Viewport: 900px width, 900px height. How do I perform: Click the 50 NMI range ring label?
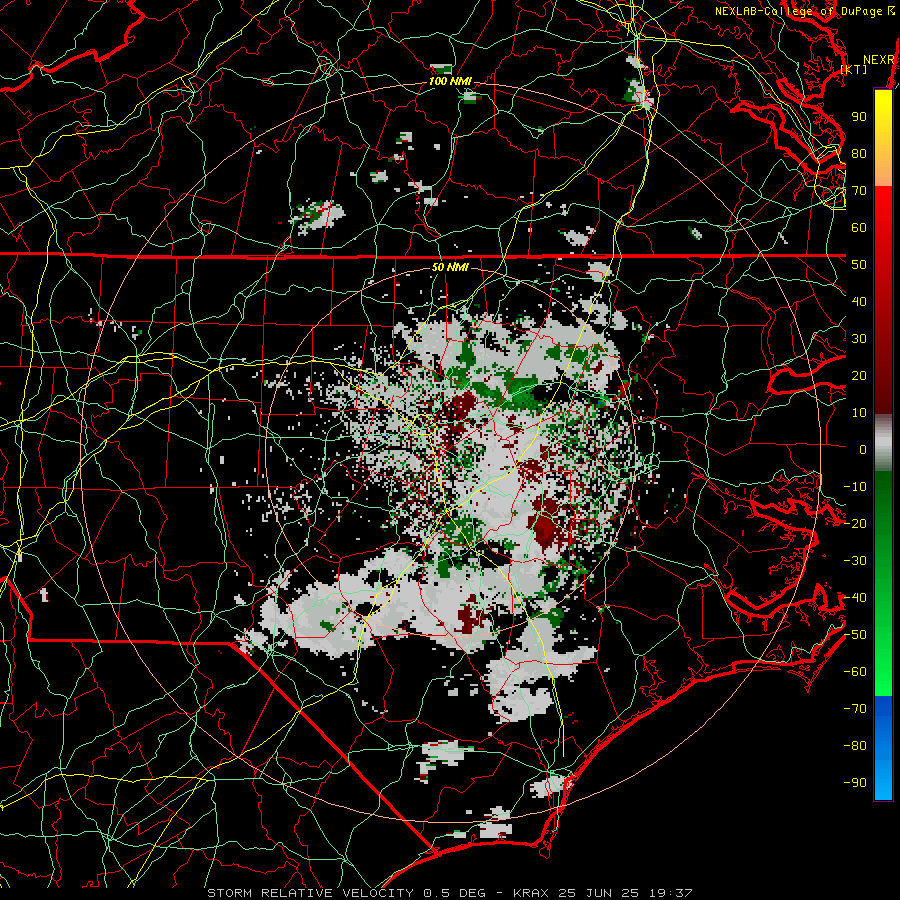tap(450, 267)
